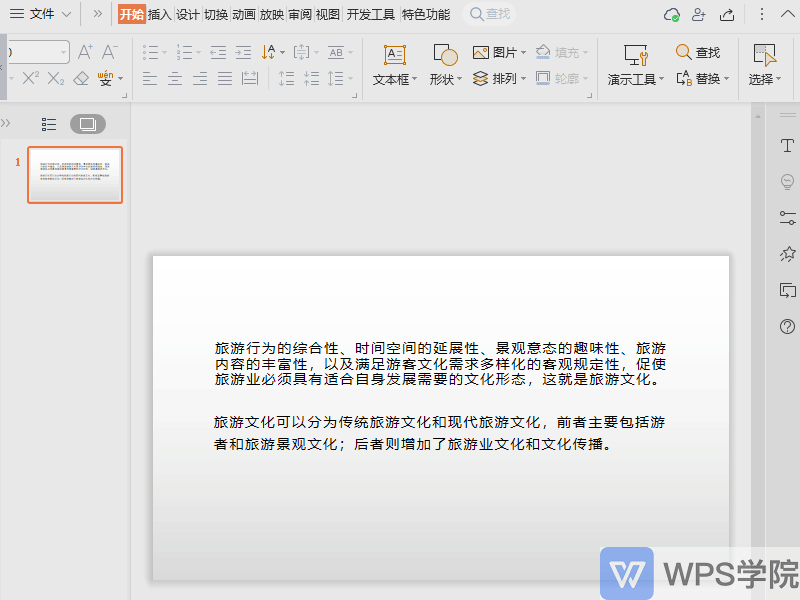Open the 审阅 tab
800x600 pixels.
click(x=299, y=14)
